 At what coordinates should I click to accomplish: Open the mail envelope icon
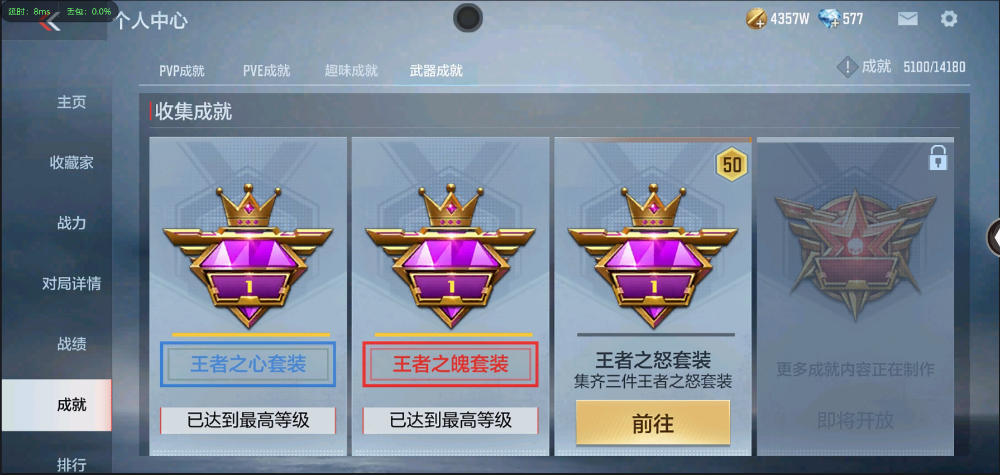point(908,18)
